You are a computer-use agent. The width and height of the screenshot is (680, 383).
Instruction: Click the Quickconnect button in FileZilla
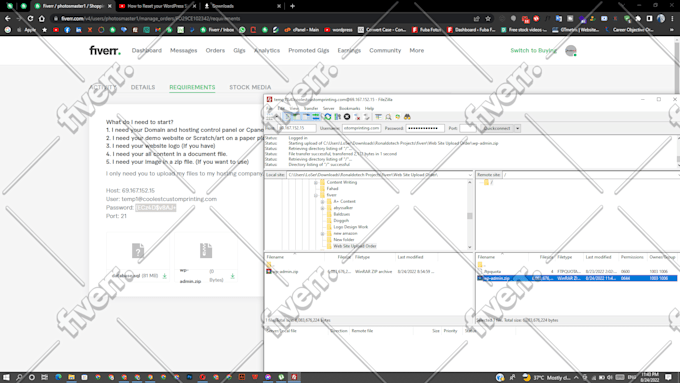[x=497, y=128]
